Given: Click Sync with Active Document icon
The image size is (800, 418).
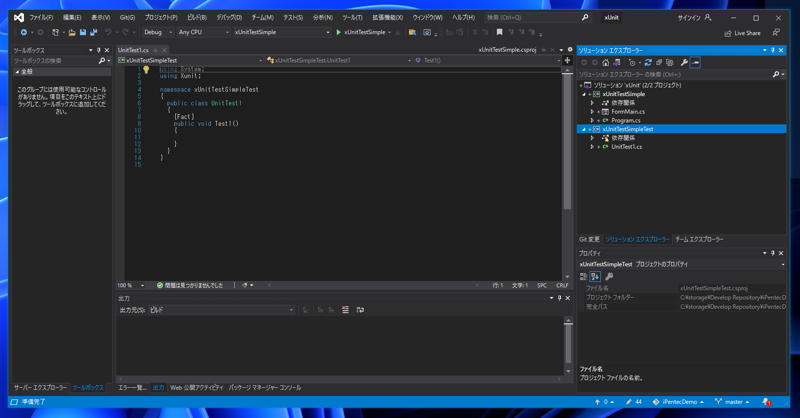Looking at the screenshot, I should coord(648,62).
